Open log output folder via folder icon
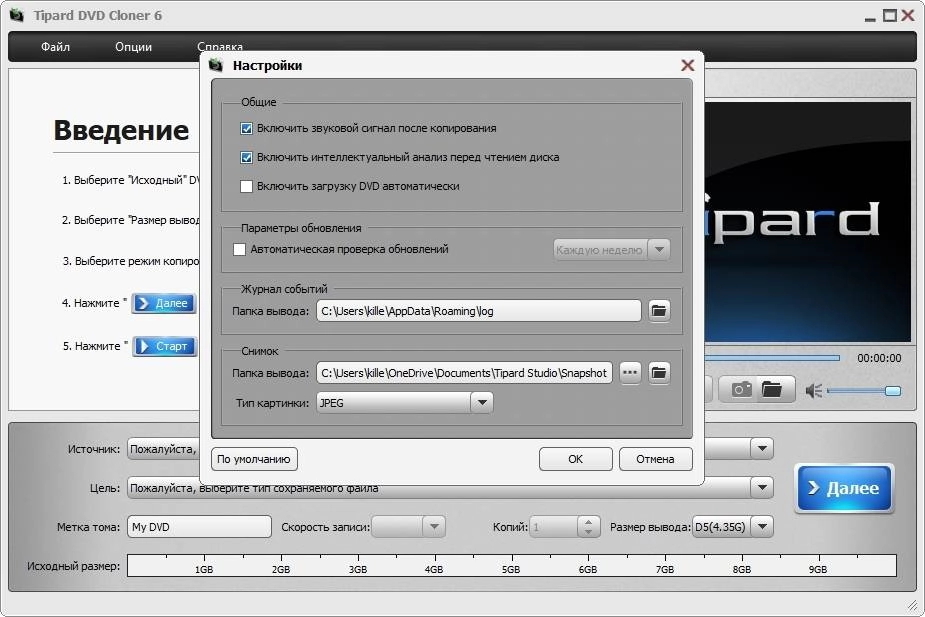The height and width of the screenshot is (617, 925). click(x=659, y=311)
